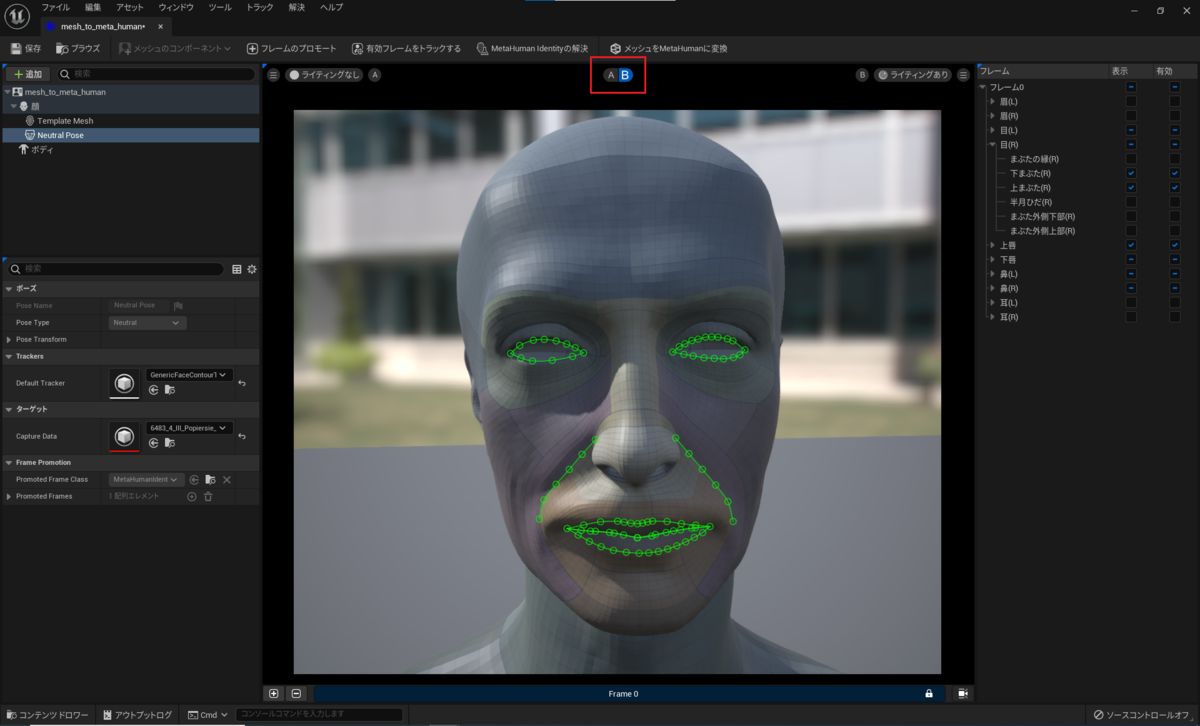Open details panel settings gear
Image resolution: width=1200 pixels, height=726 pixels.
[x=252, y=269]
